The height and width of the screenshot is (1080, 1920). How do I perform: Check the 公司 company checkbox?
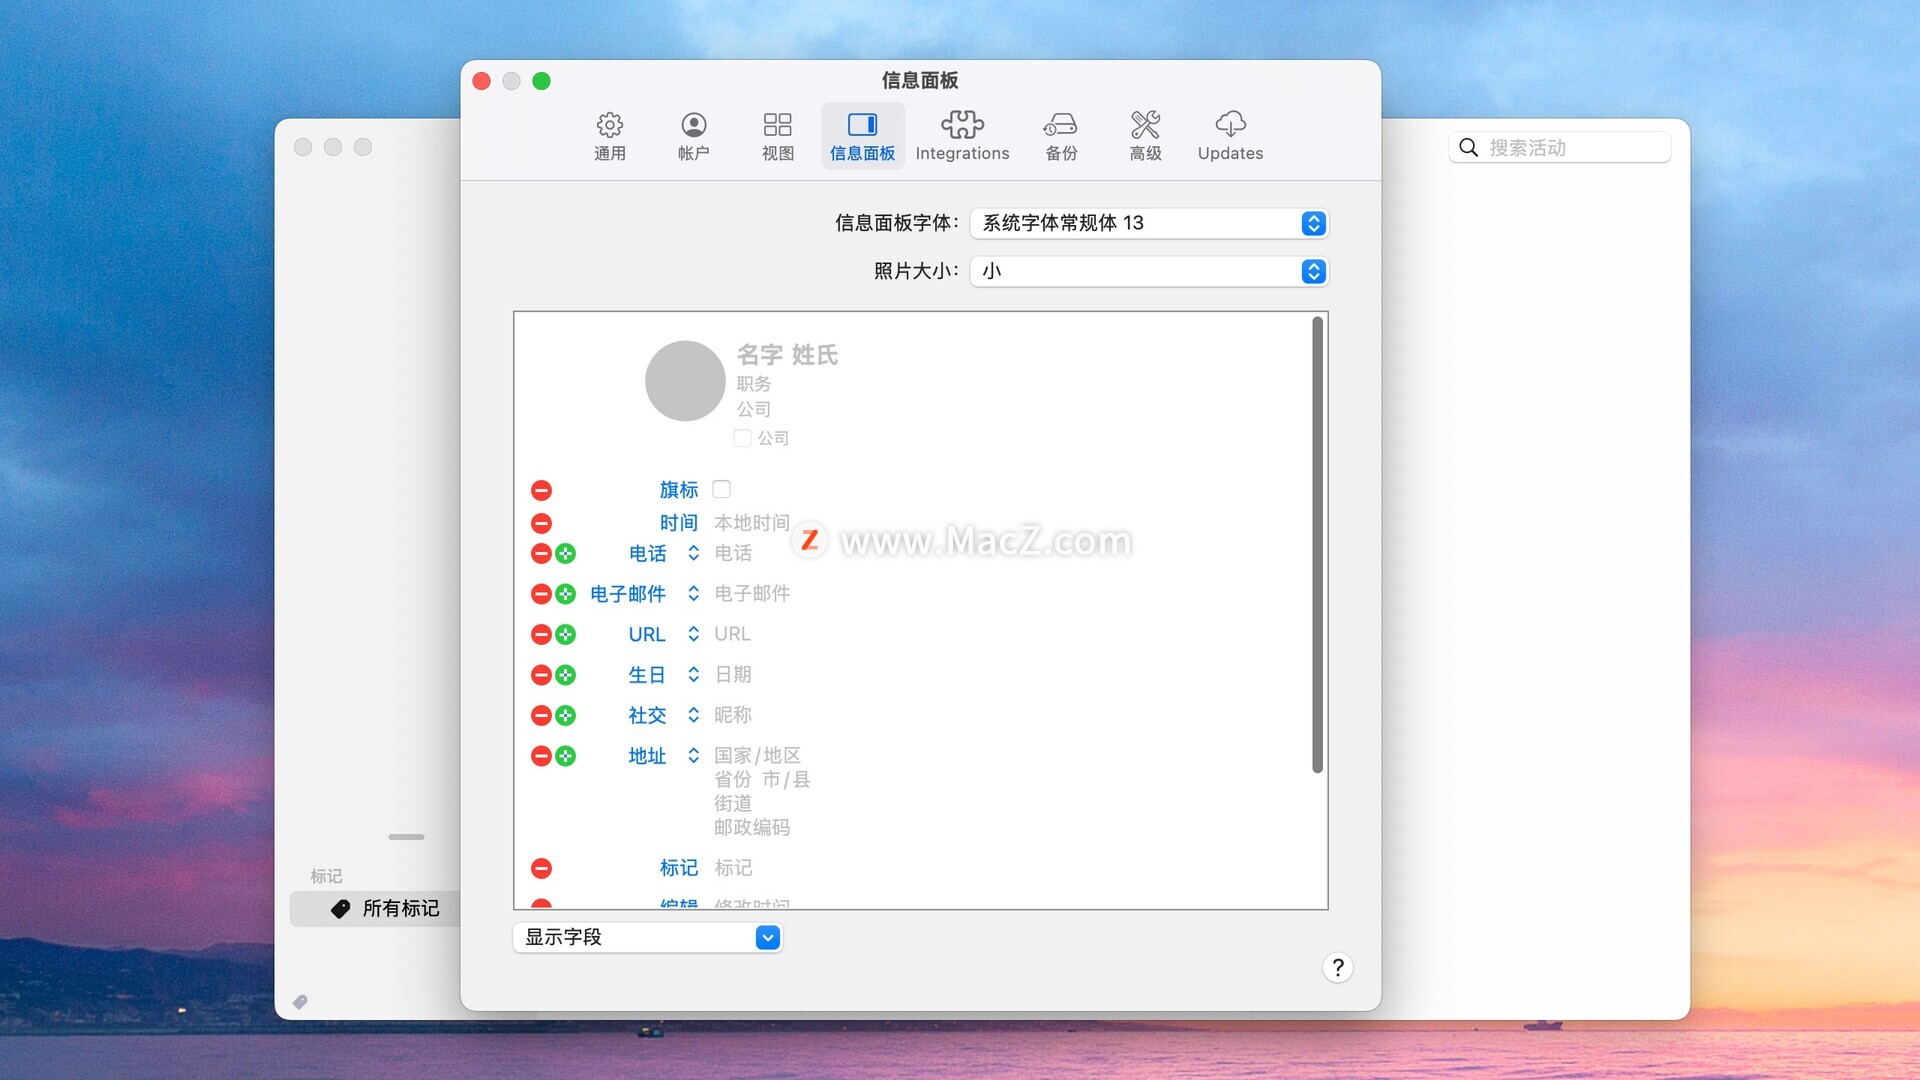pyautogui.click(x=742, y=438)
